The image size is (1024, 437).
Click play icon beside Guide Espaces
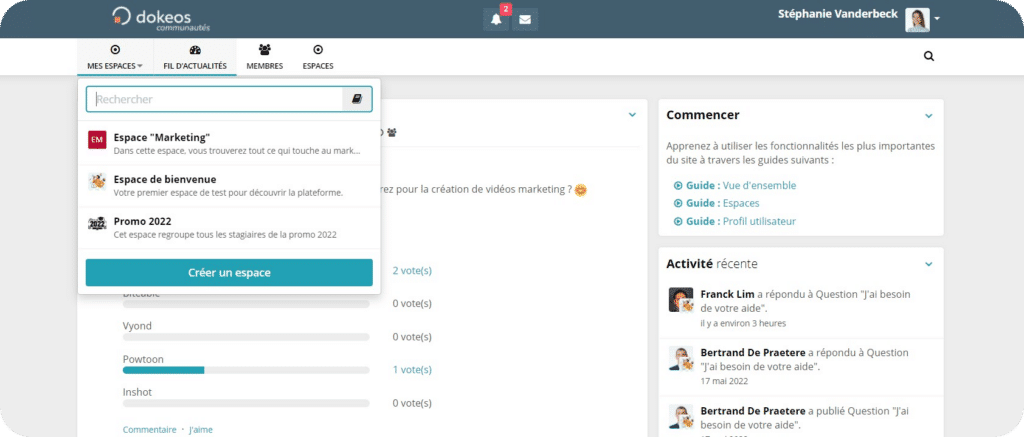[x=678, y=204]
